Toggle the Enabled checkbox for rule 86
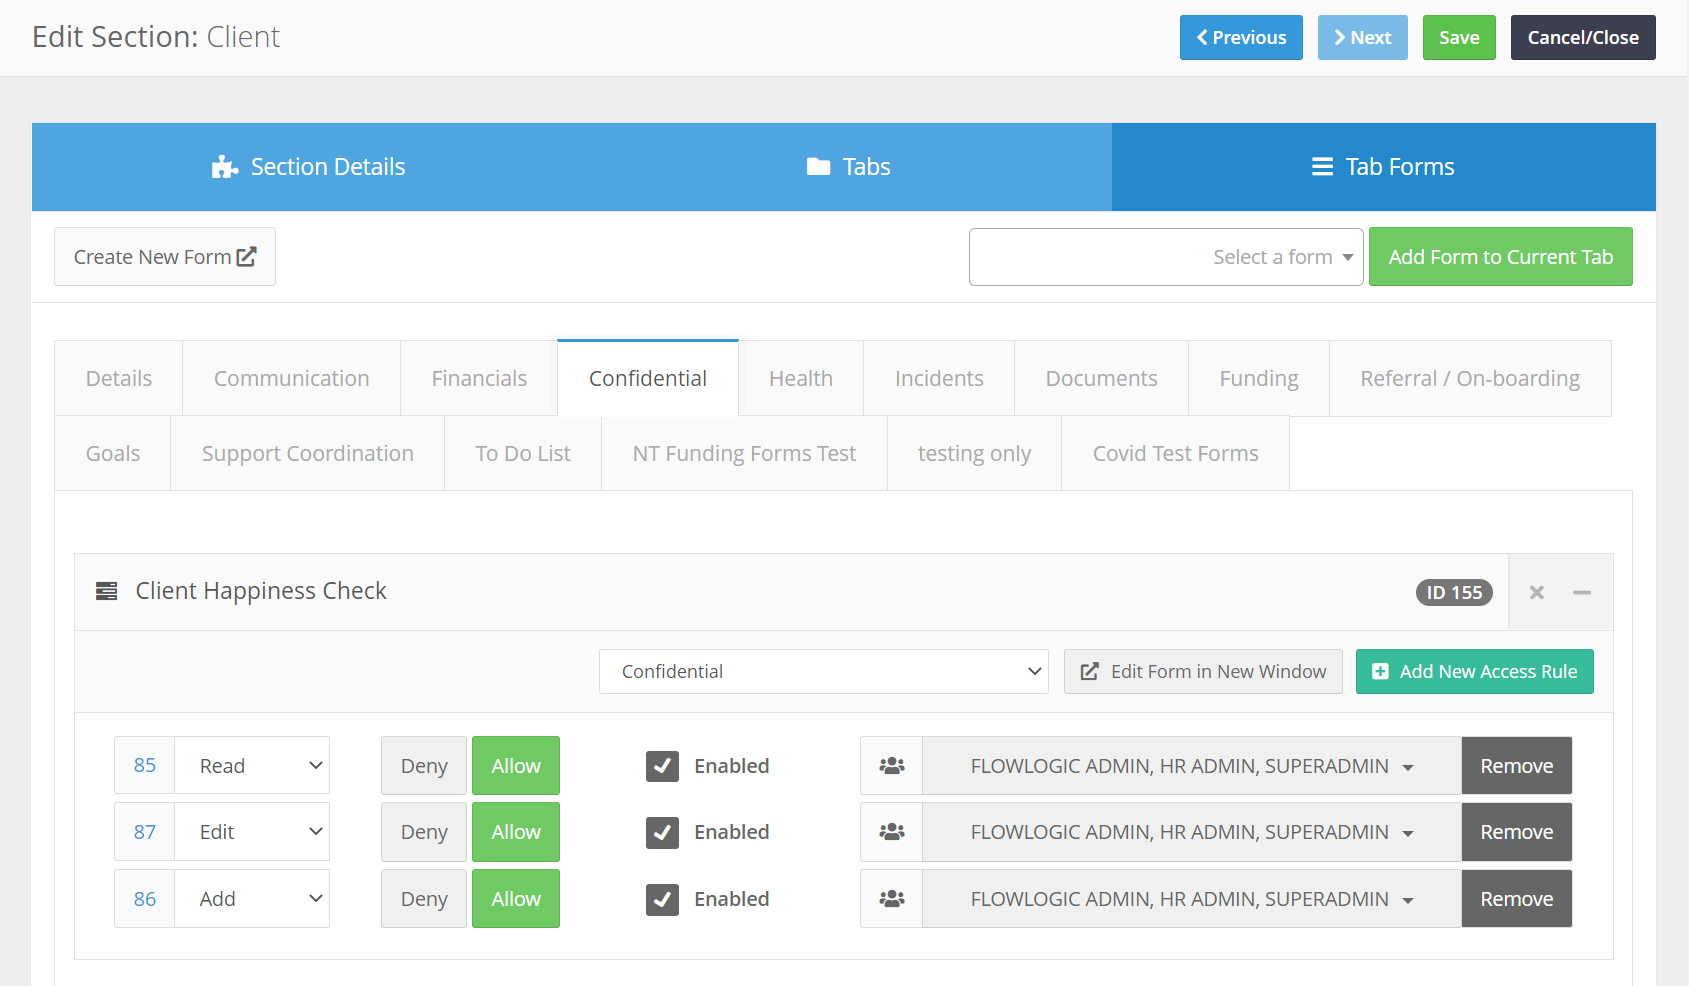 662,899
